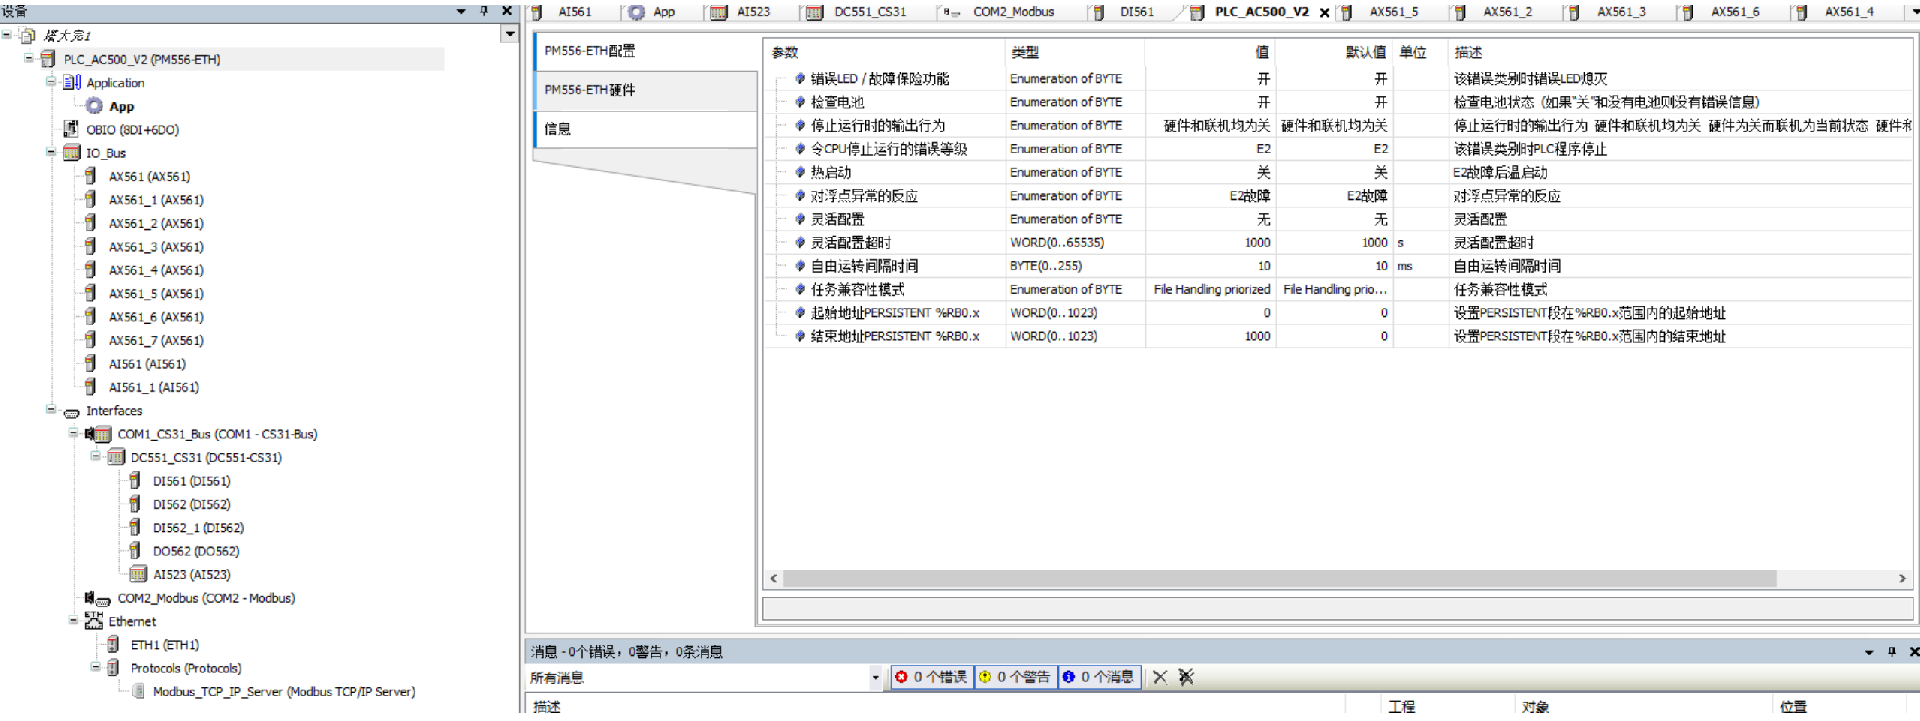1920x721 pixels.
Task: Click the scrollbar right arrow in parameter table
Action: tap(1902, 579)
